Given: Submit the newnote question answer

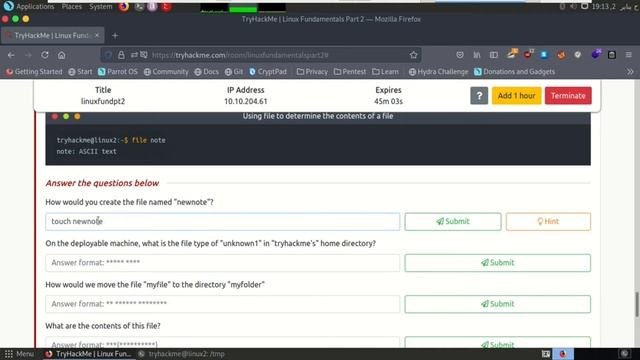Looking at the screenshot, I should pos(453,222).
